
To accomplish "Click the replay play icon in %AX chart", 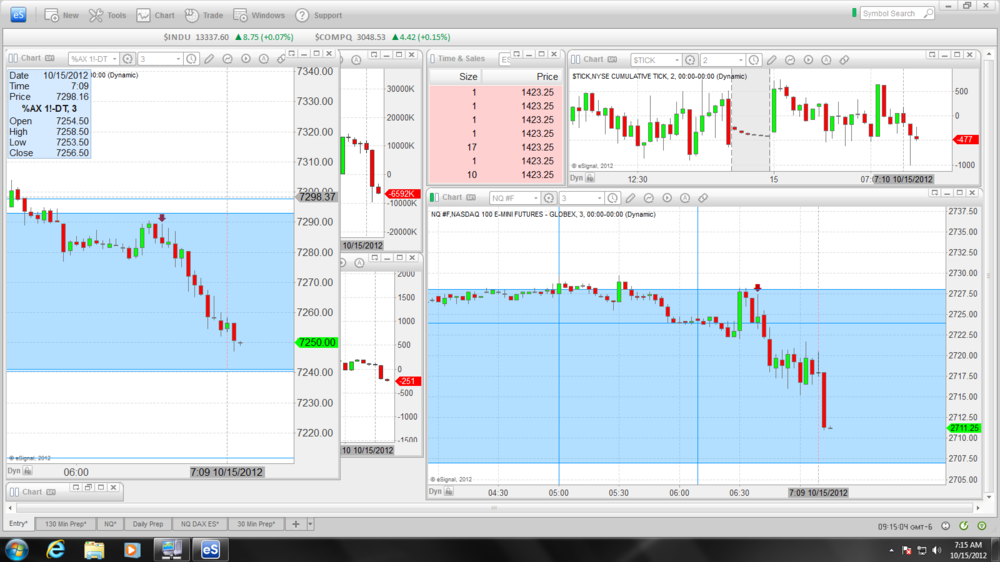I will point(246,59).
